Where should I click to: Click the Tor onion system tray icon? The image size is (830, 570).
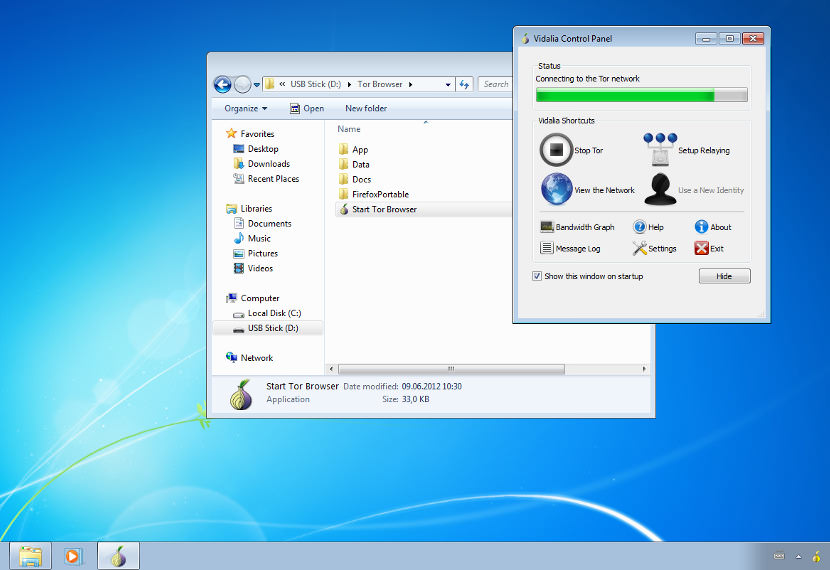(x=817, y=556)
